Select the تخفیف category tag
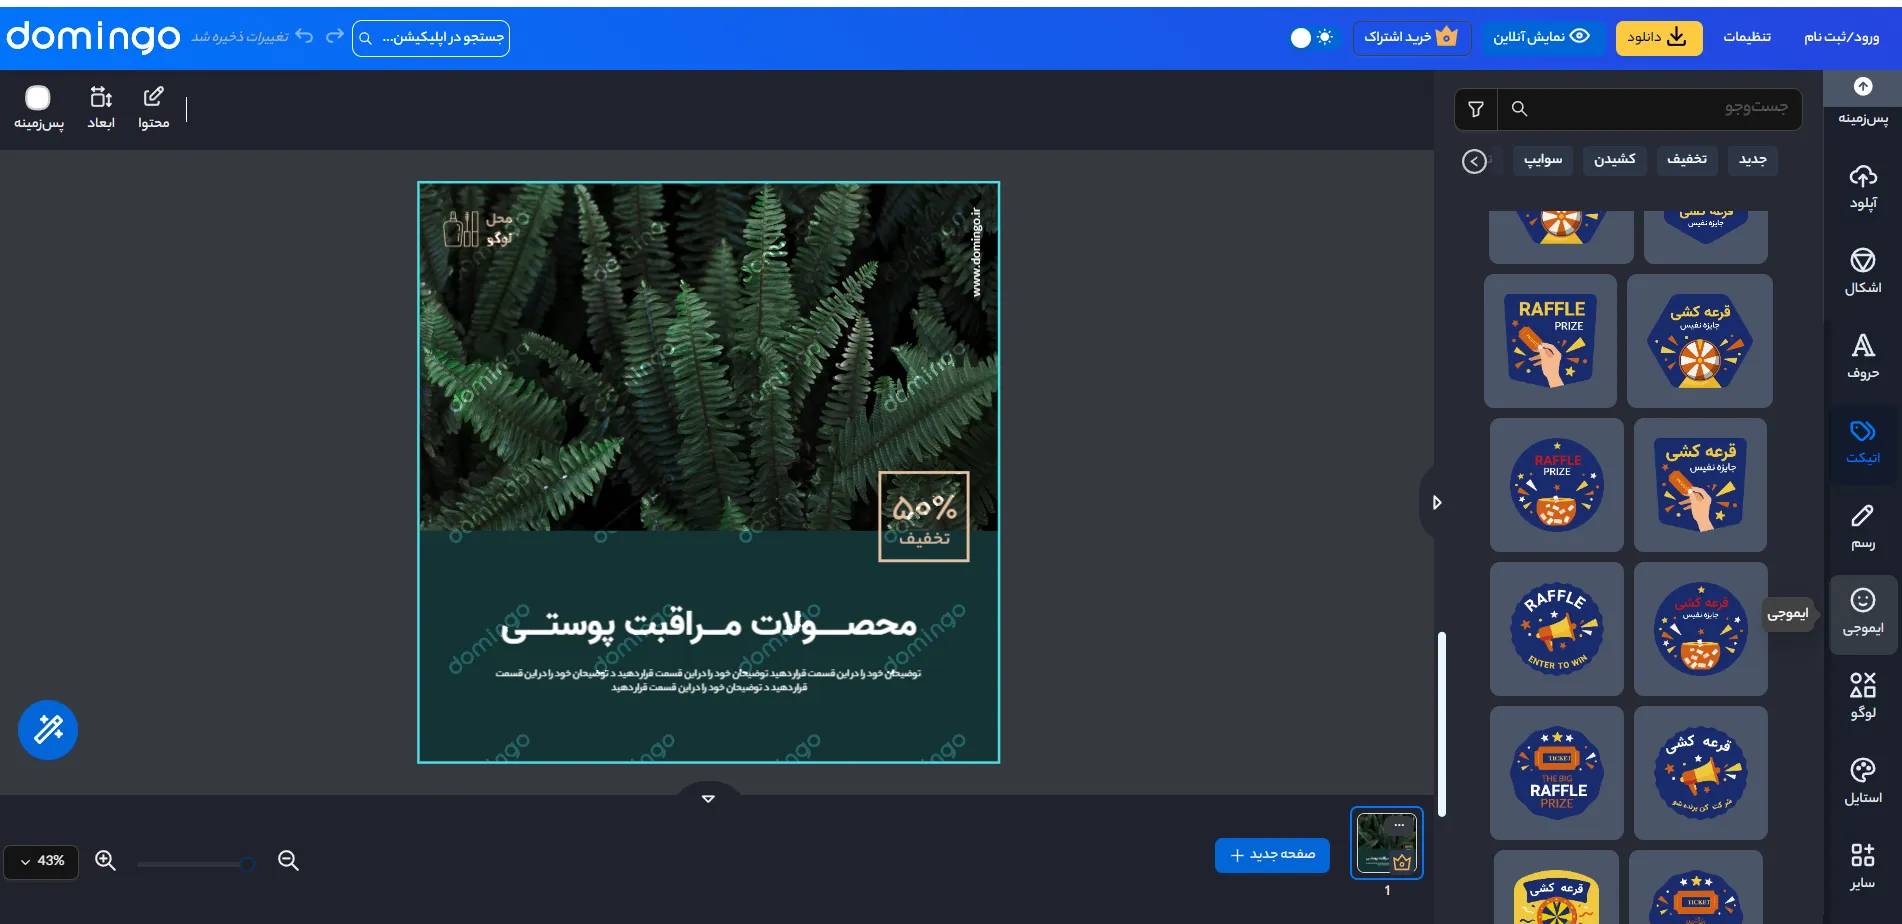The image size is (1902, 924). [1686, 160]
